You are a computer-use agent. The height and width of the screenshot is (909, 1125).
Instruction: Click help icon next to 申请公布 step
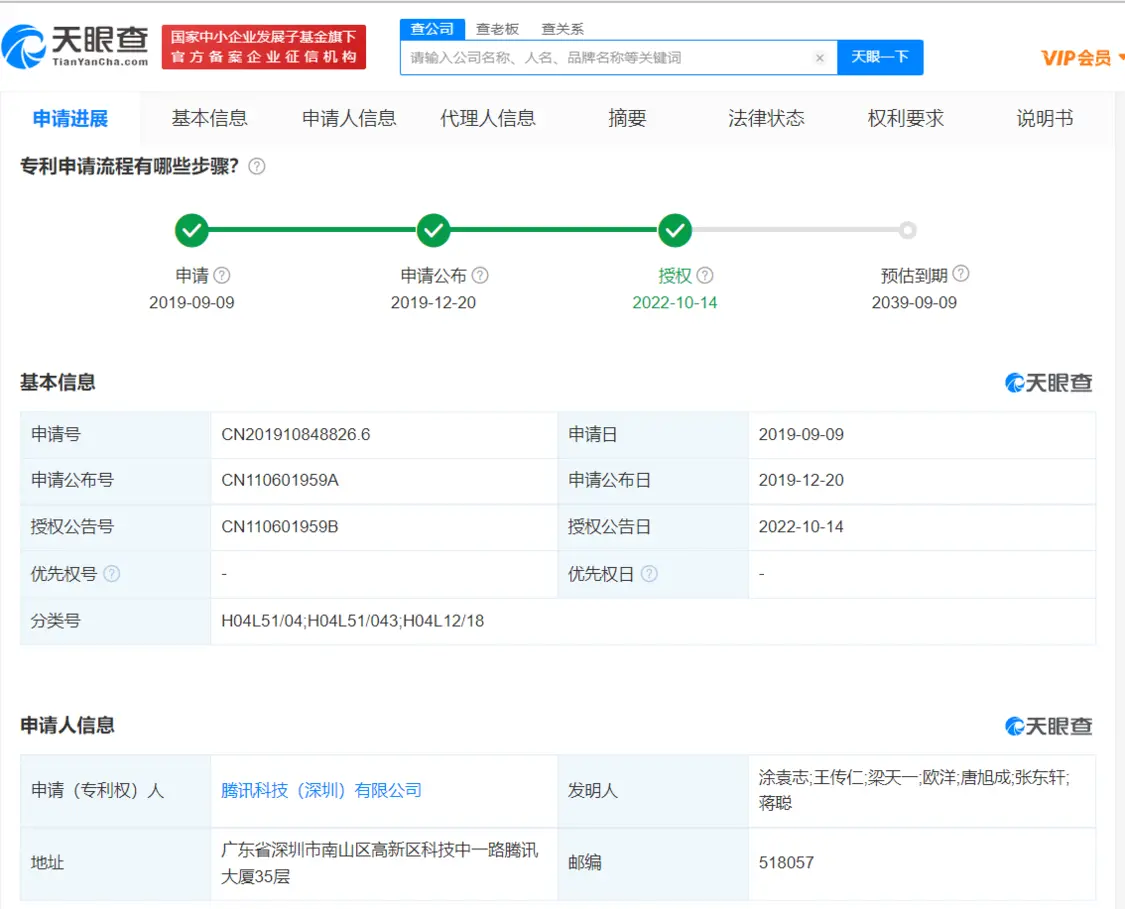pos(480,275)
